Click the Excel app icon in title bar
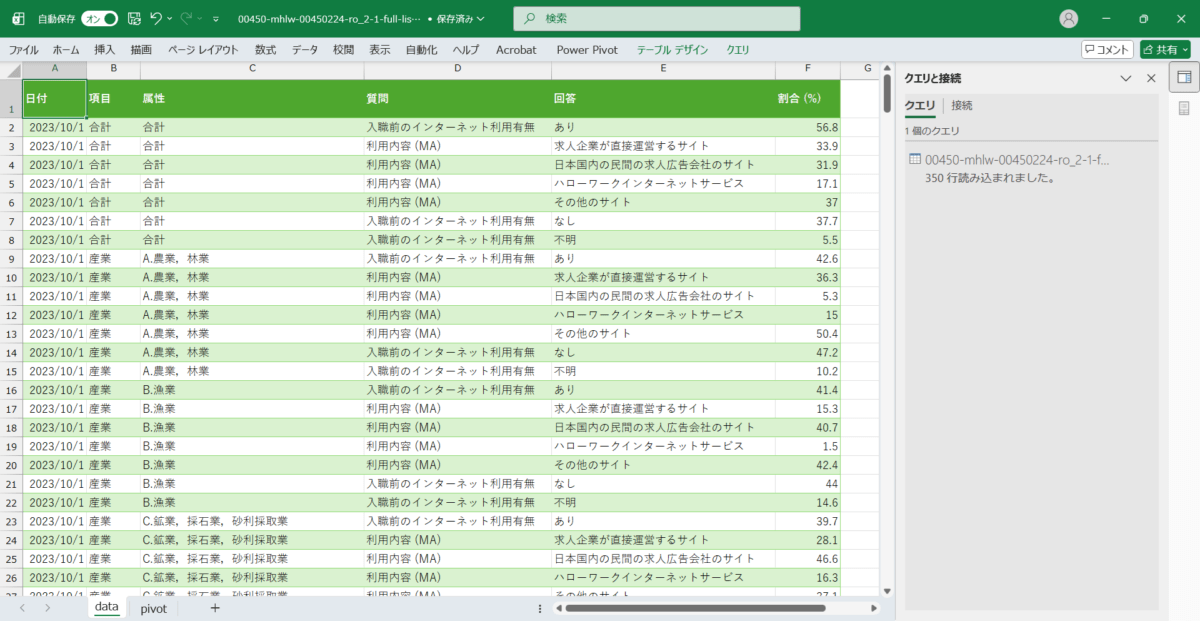The image size is (1200, 621). (x=18, y=19)
